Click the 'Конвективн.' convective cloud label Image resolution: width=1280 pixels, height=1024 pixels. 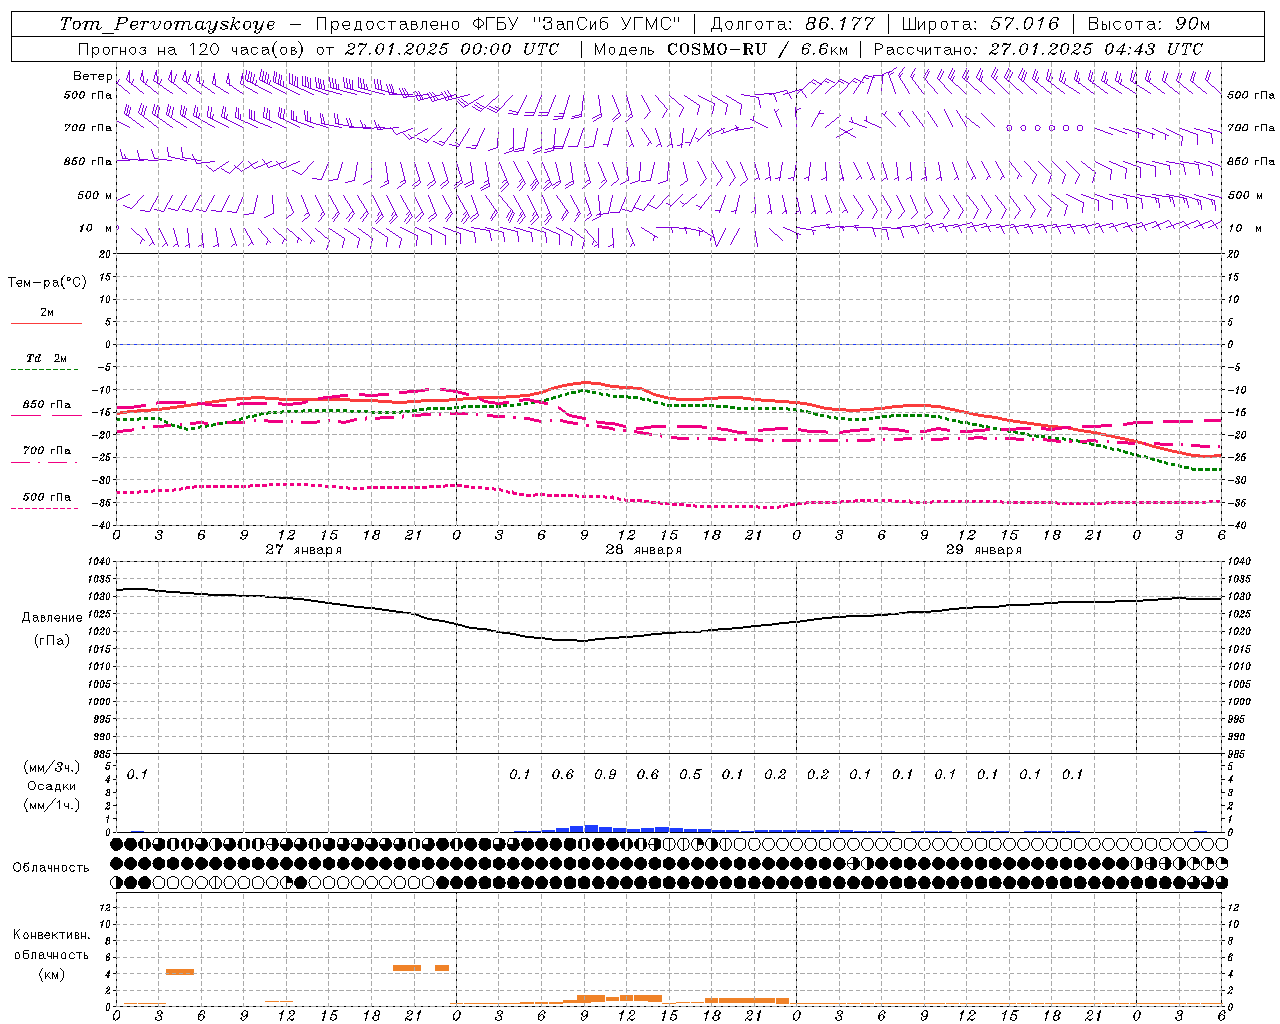click(52, 935)
